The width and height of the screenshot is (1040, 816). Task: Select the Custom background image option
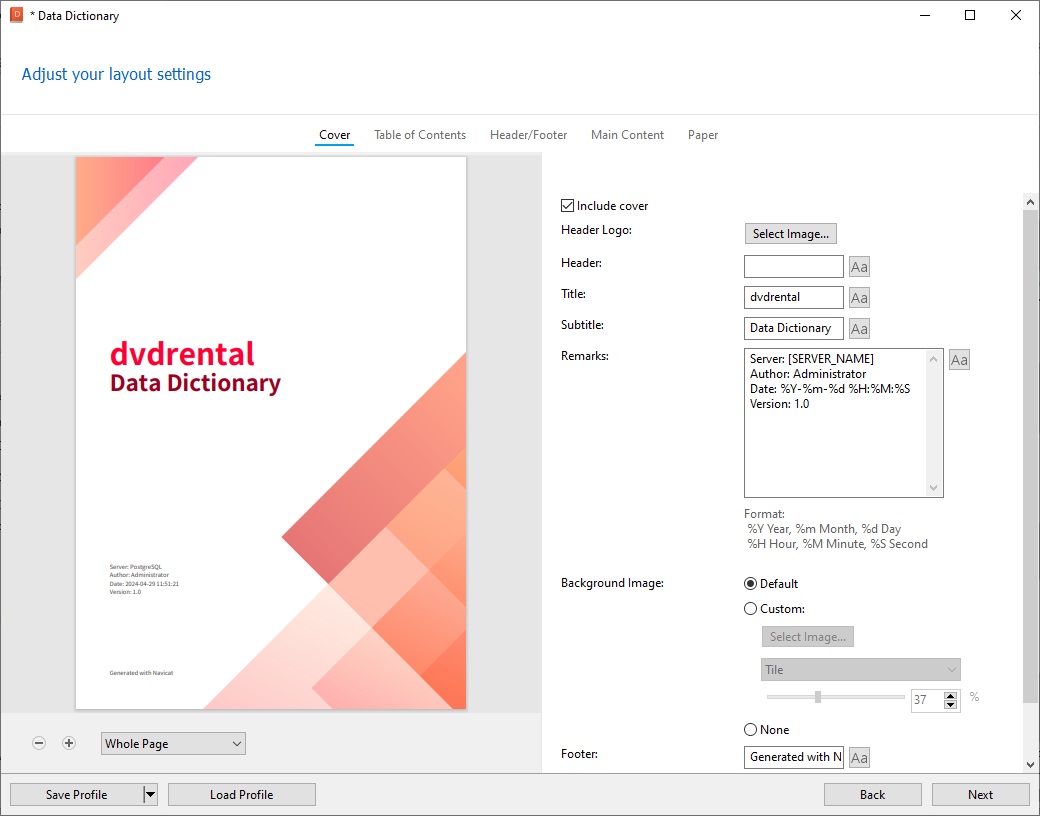[751, 609]
